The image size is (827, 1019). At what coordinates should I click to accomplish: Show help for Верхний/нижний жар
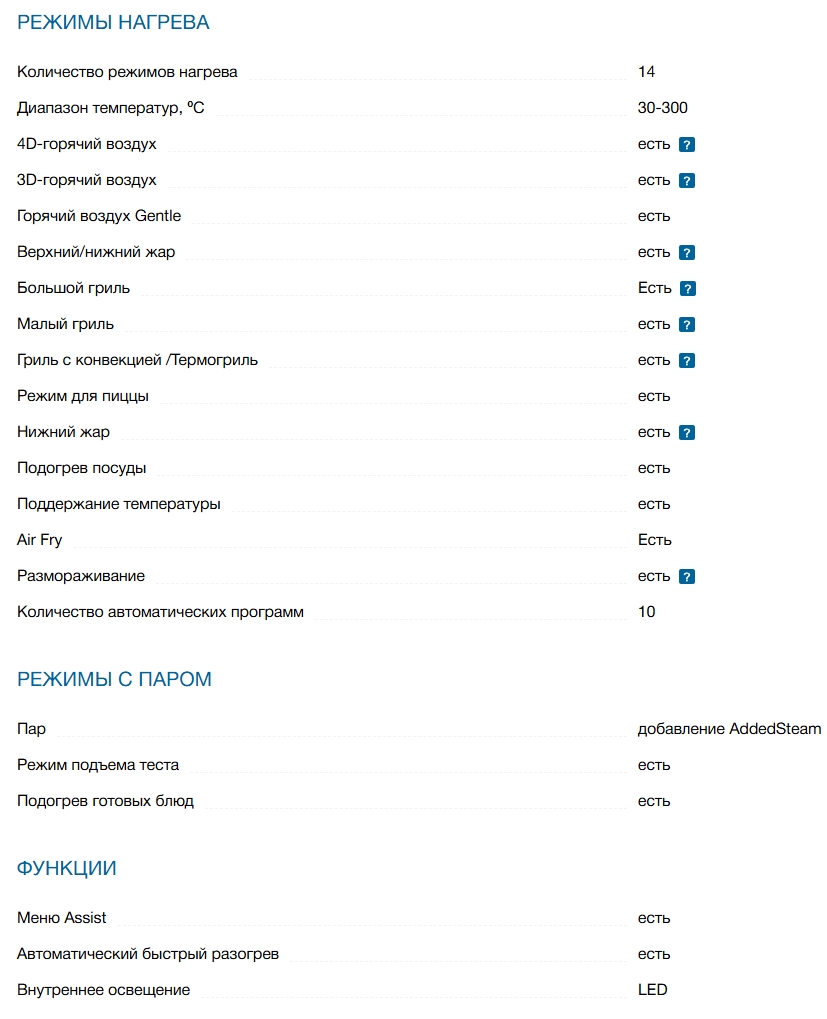point(686,253)
